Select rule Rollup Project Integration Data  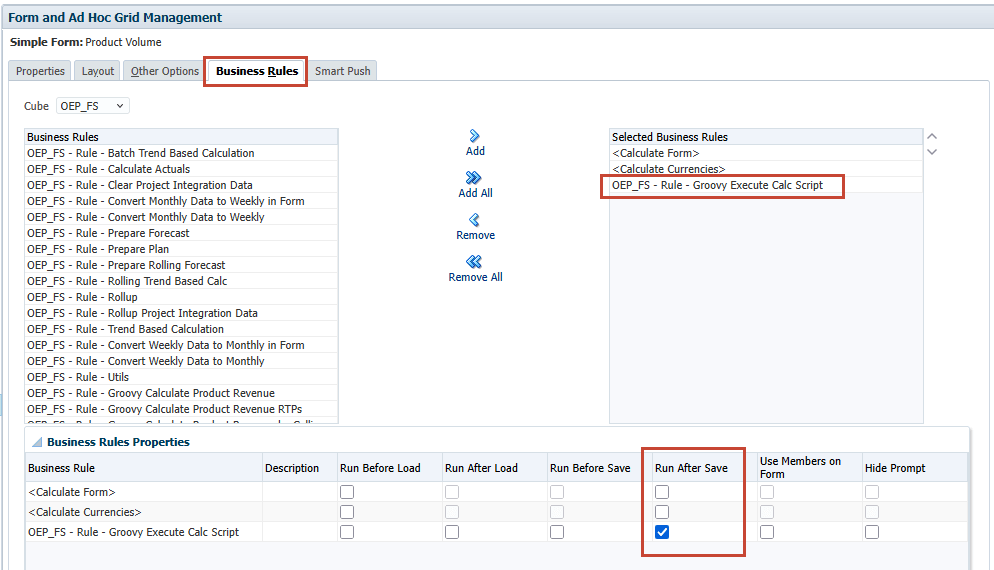181,313
